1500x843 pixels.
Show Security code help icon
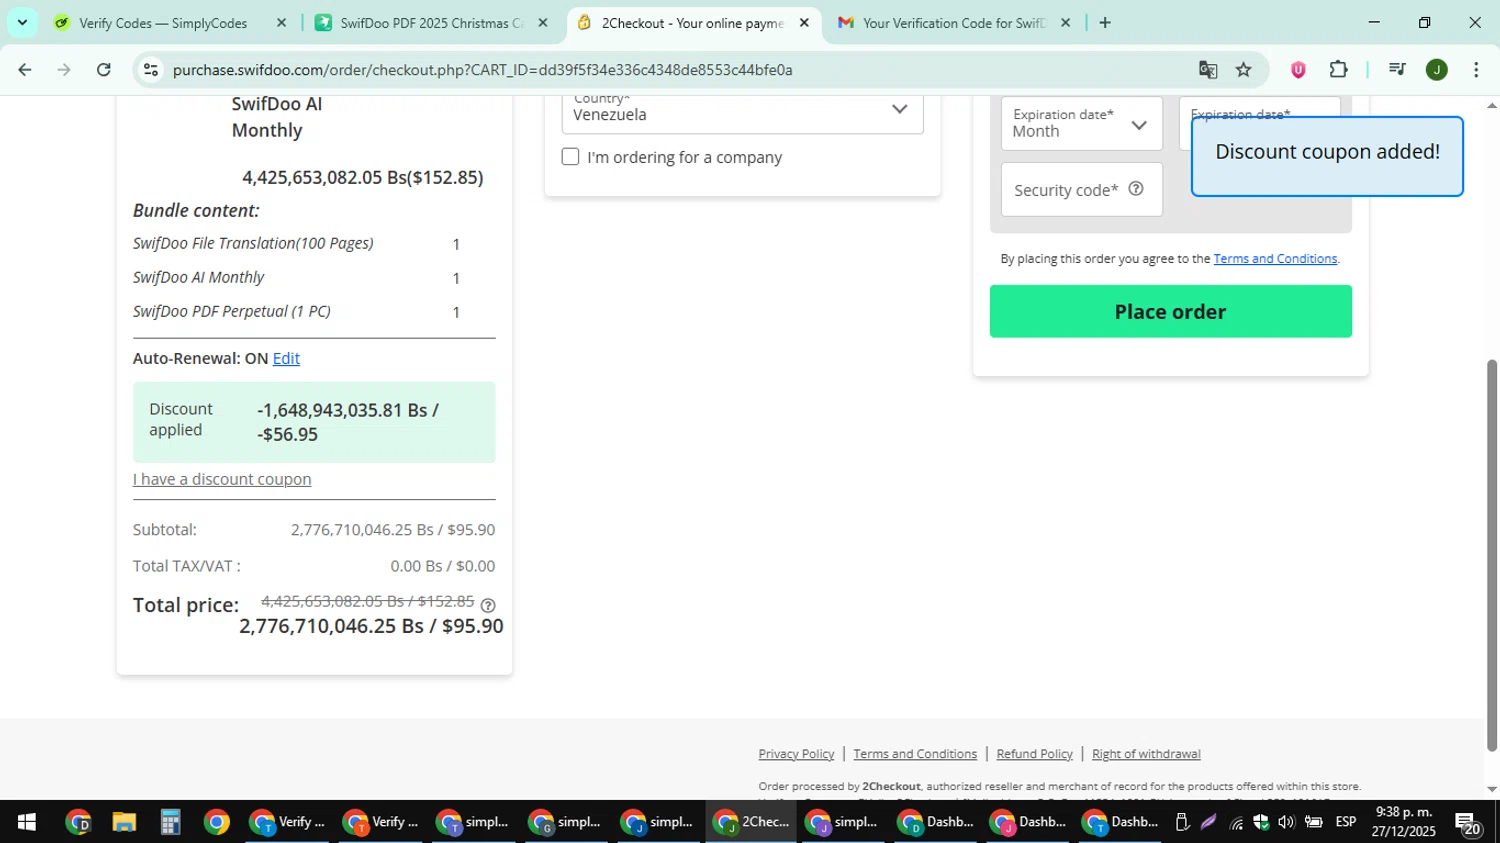click(x=1136, y=189)
